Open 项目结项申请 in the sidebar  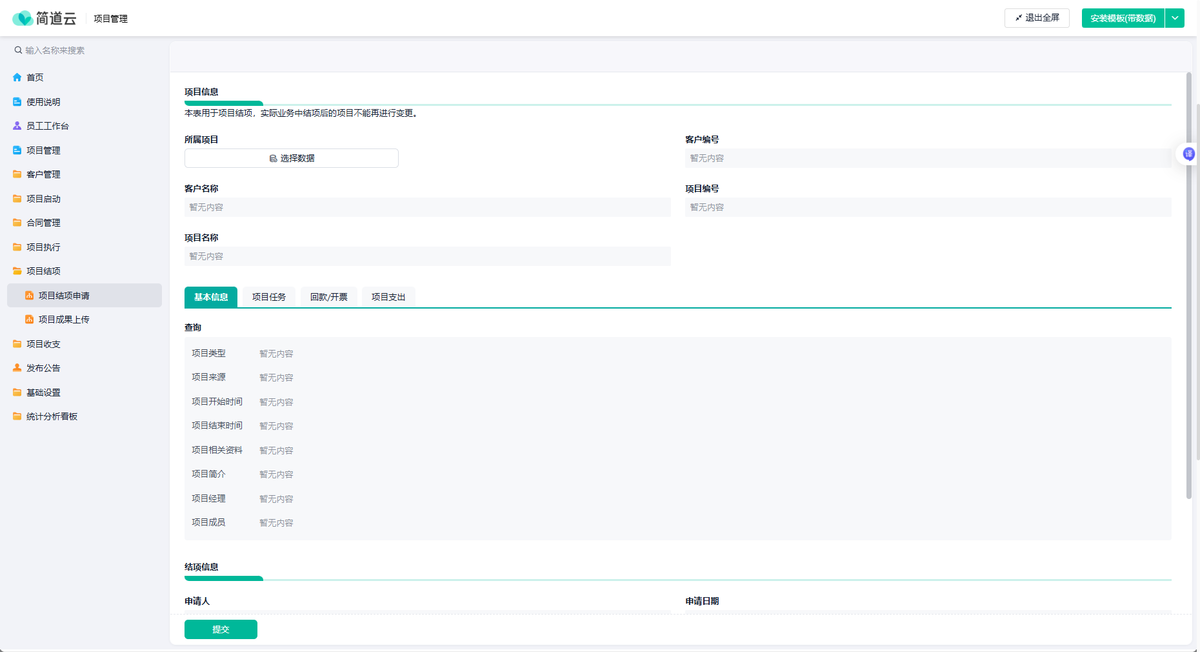click(84, 295)
